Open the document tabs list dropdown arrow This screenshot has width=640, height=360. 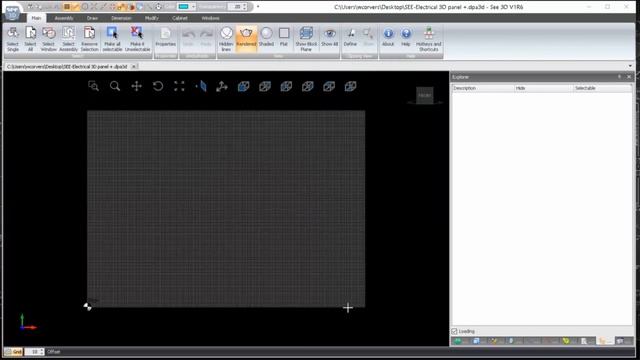[630, 66]
